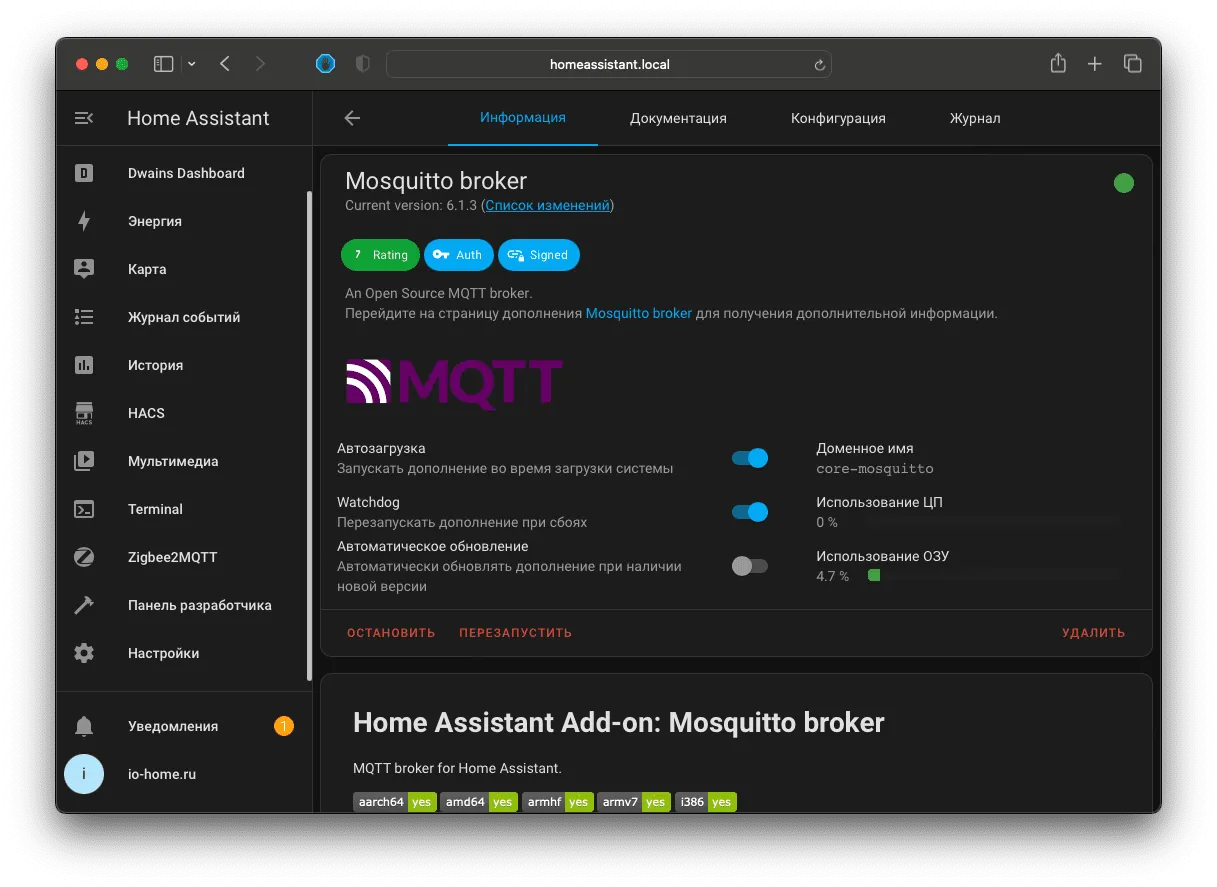
Task: Open Журнал событий menu item
Action: click(183, 317)
